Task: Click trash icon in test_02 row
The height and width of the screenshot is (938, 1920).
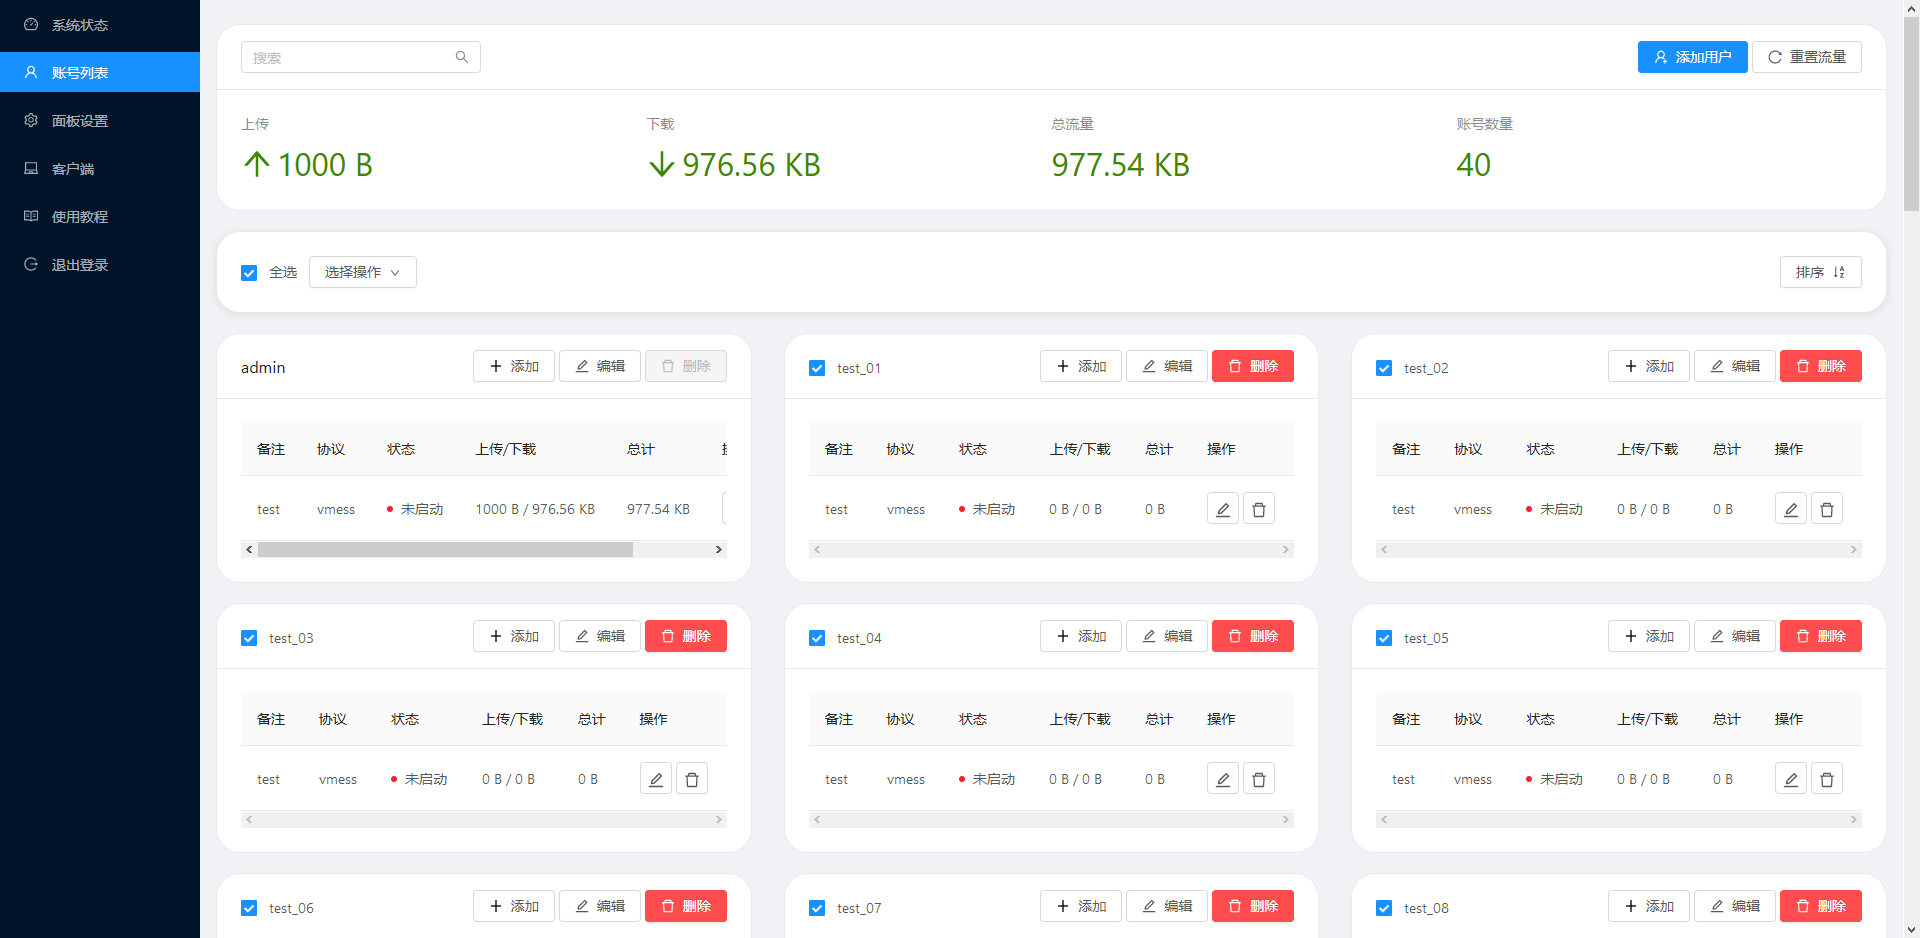Action: tap(1827, 509)
